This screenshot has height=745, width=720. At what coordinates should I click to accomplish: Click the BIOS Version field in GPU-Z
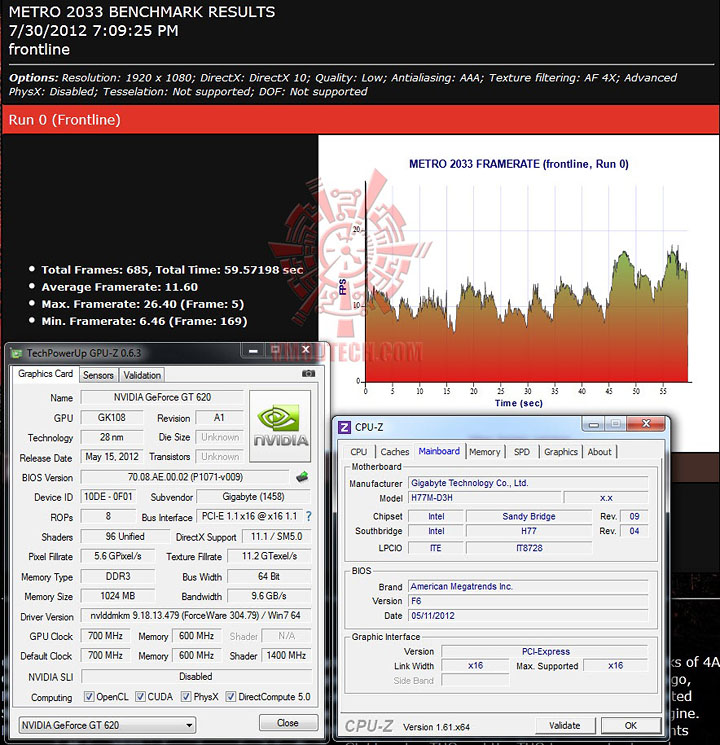coord(185,477)
